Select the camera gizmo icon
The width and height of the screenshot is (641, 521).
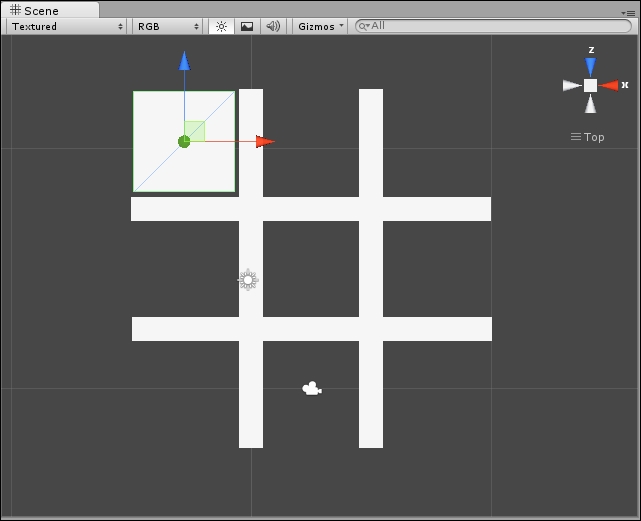312,389
